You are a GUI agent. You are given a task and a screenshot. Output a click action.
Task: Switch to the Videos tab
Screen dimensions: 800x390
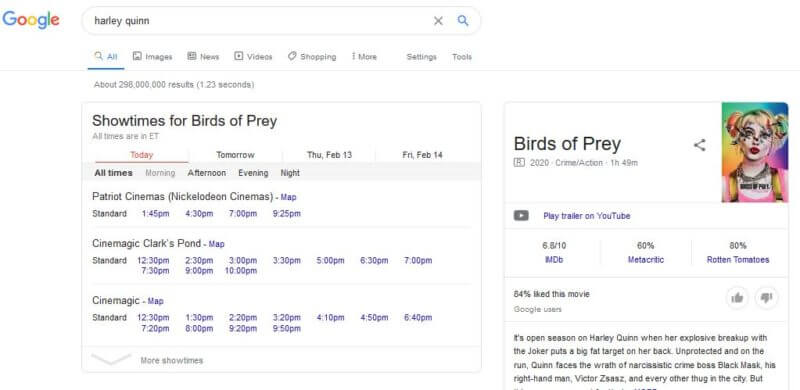(x=253, y=57)
